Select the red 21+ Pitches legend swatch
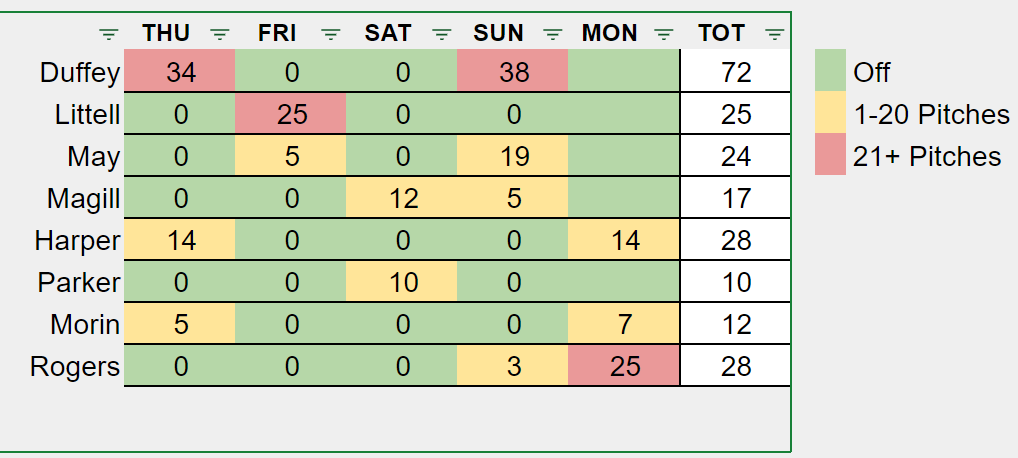1018x458 pixels. (830, 156)
